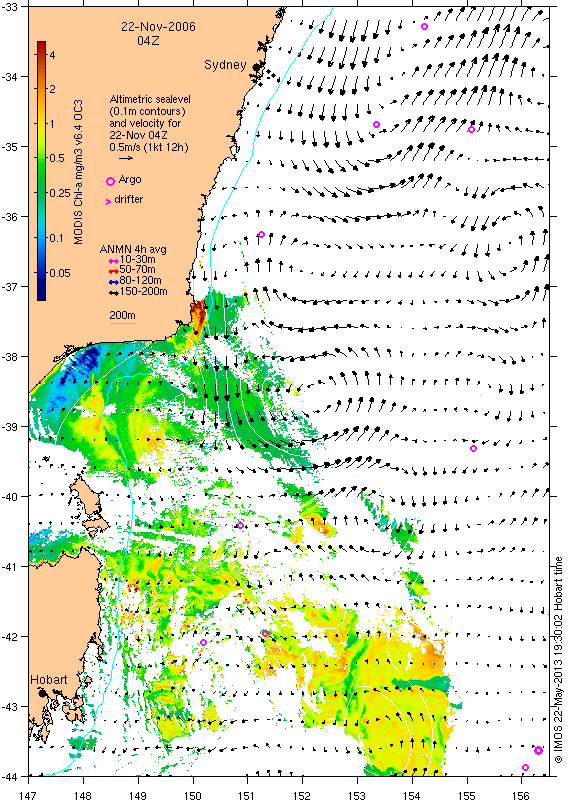This screenshot has height=800, width=570.
Task: Select the blue 80-120m arrow legend icon
Action: pyautogui.click(x=114, y=281)
